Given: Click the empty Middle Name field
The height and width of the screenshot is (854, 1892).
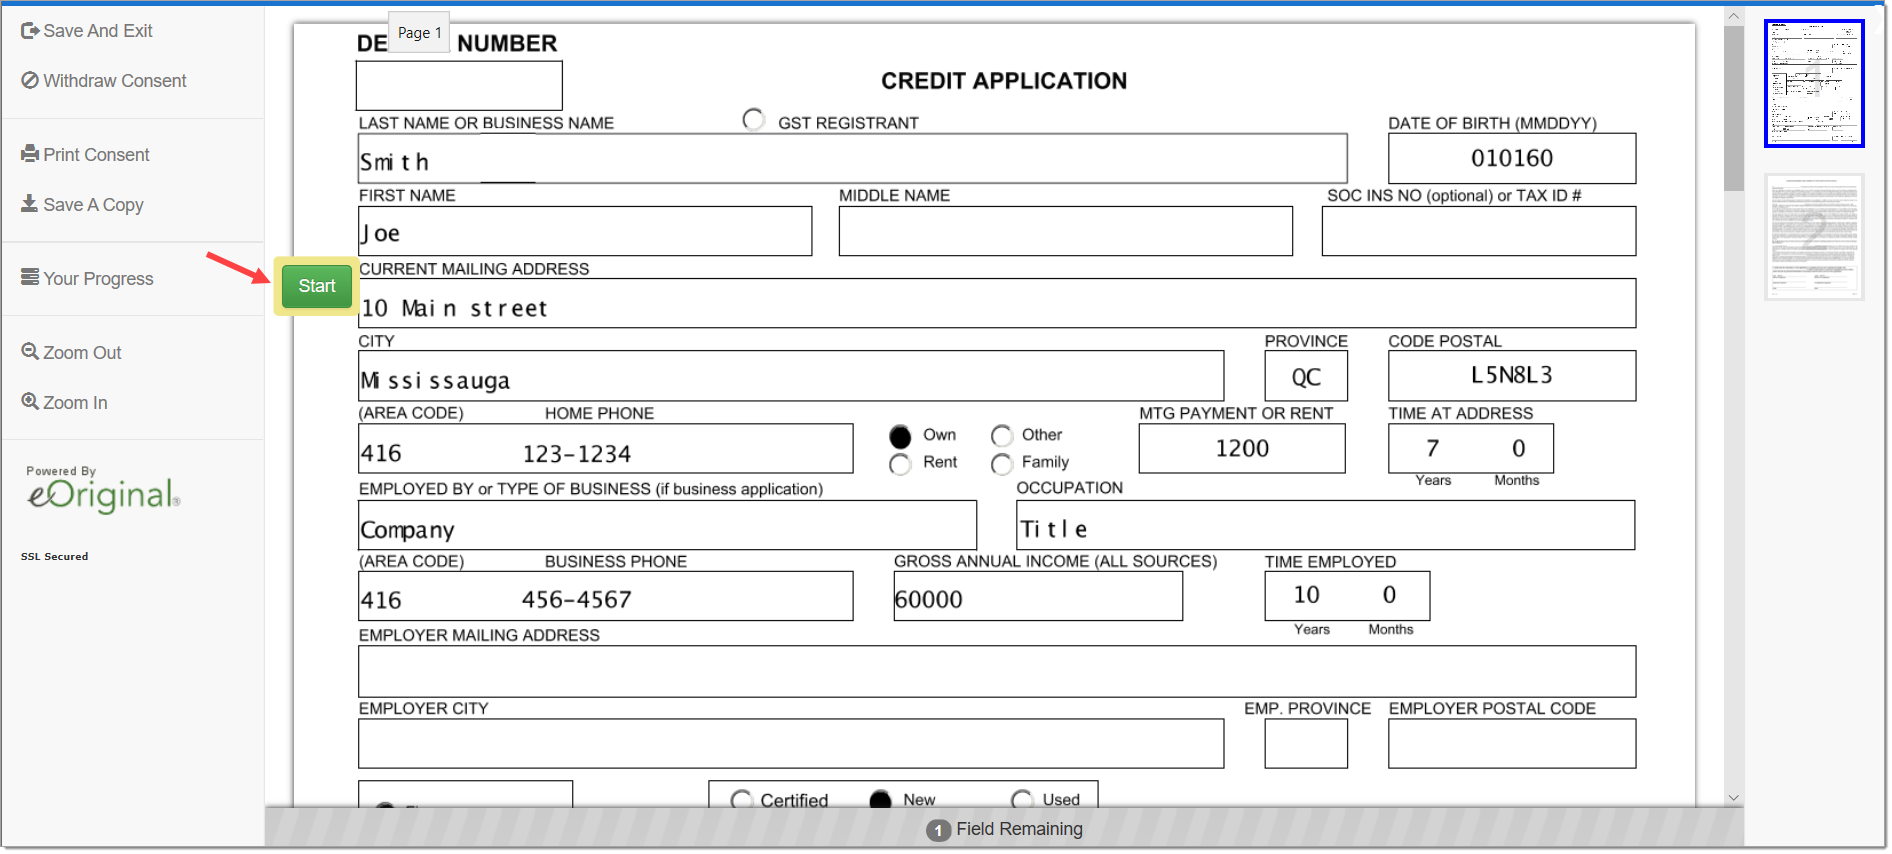Looking at the screenshot, I should (1066, 231).
